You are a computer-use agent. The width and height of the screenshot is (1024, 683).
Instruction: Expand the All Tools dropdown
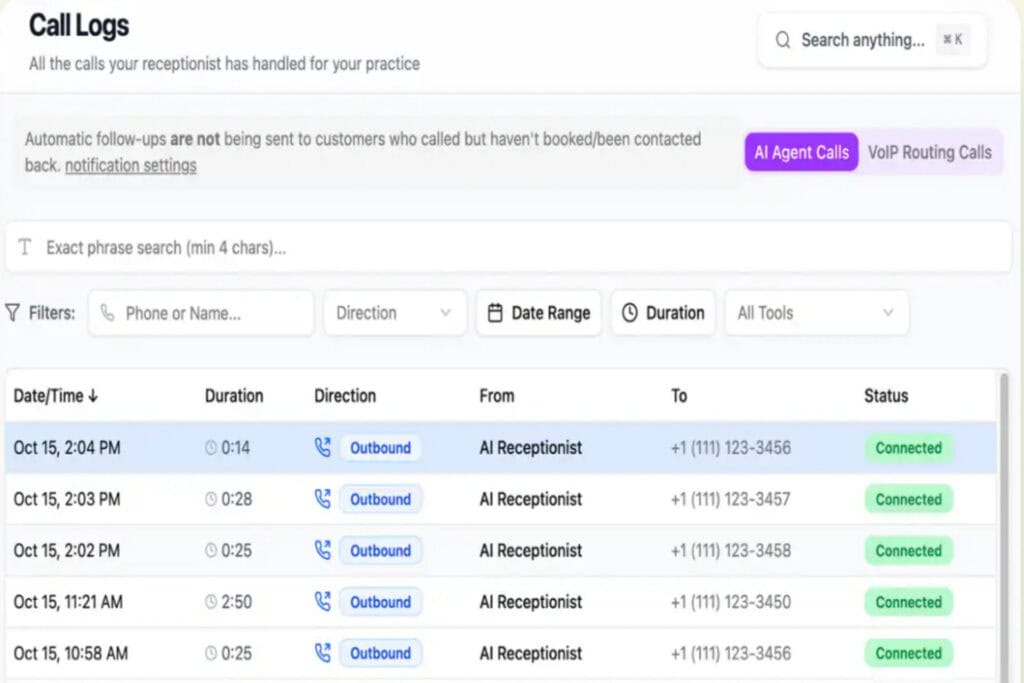coord(816,313)
